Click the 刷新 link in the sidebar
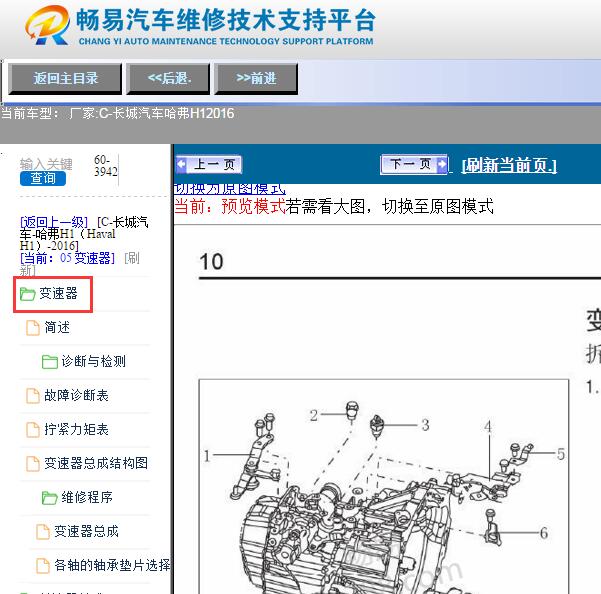 (132, 258)
